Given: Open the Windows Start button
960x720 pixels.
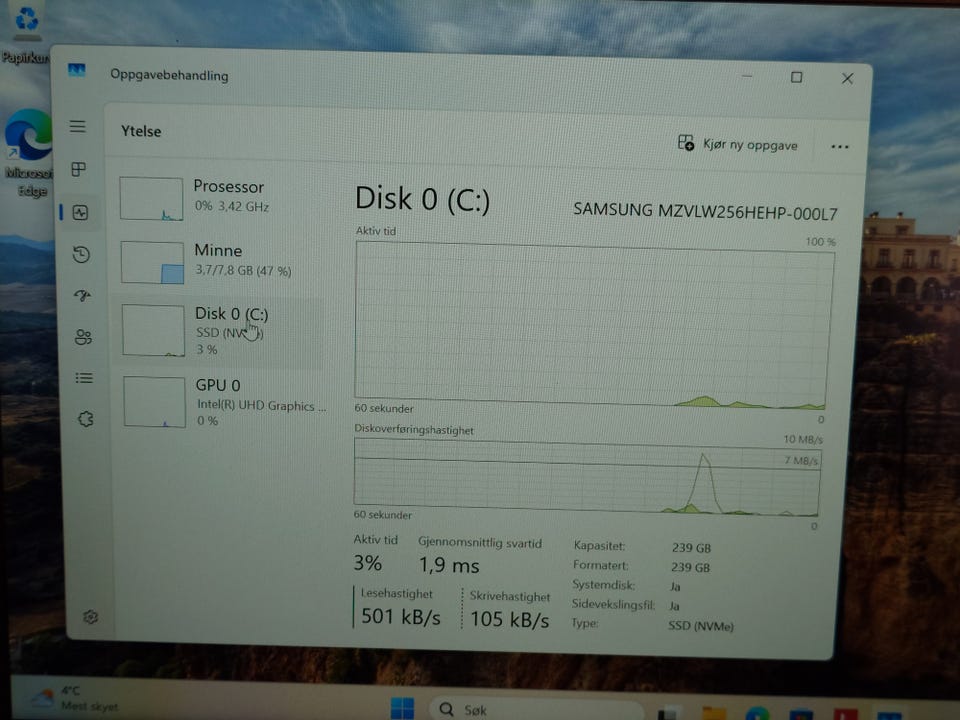Looking at the screenshot, I should pos(402,708).
